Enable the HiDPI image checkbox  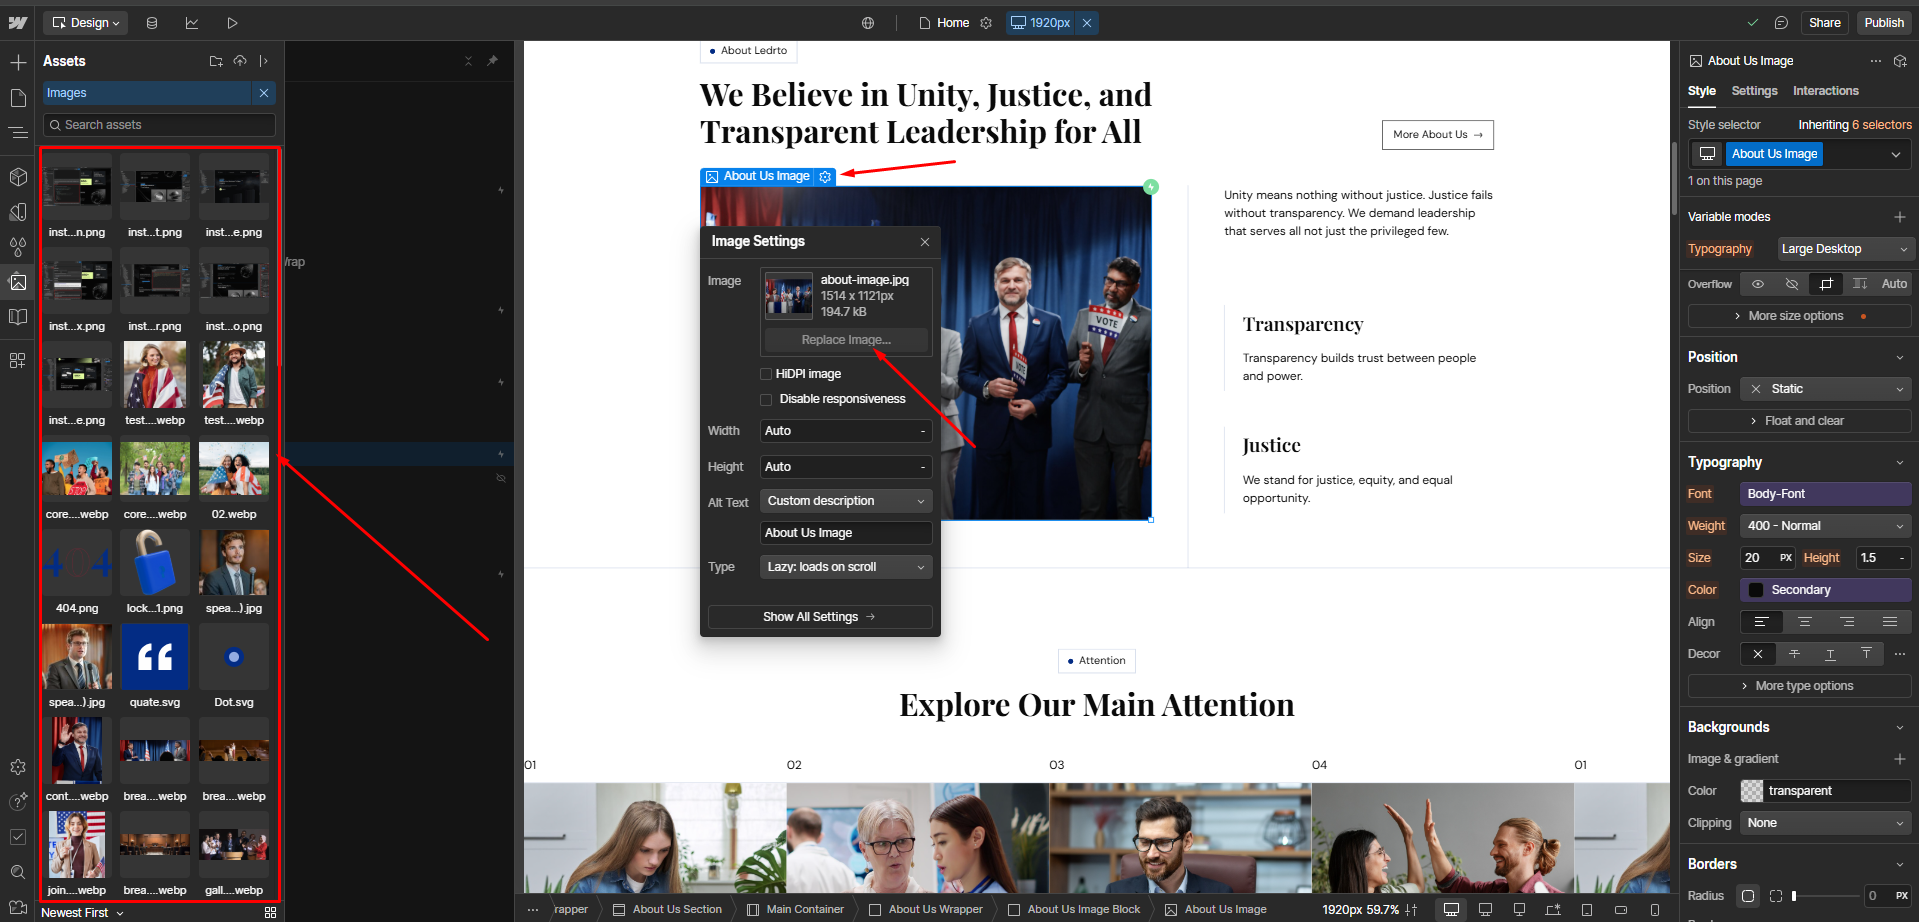click(x=766, y=374)
